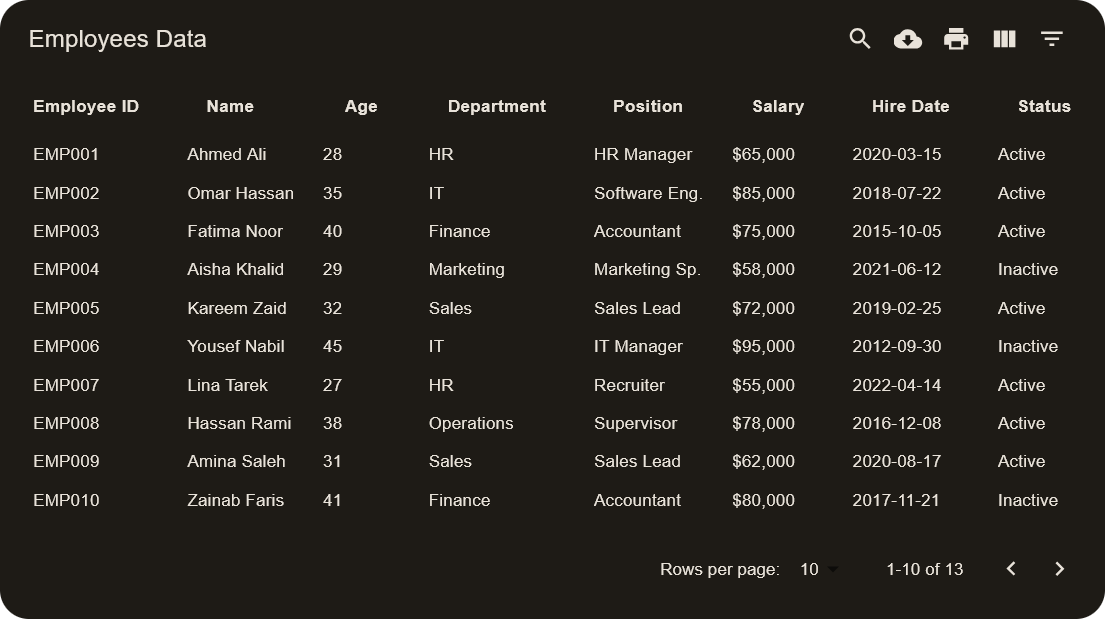Select the EMP004 row cell

point(66,269)
